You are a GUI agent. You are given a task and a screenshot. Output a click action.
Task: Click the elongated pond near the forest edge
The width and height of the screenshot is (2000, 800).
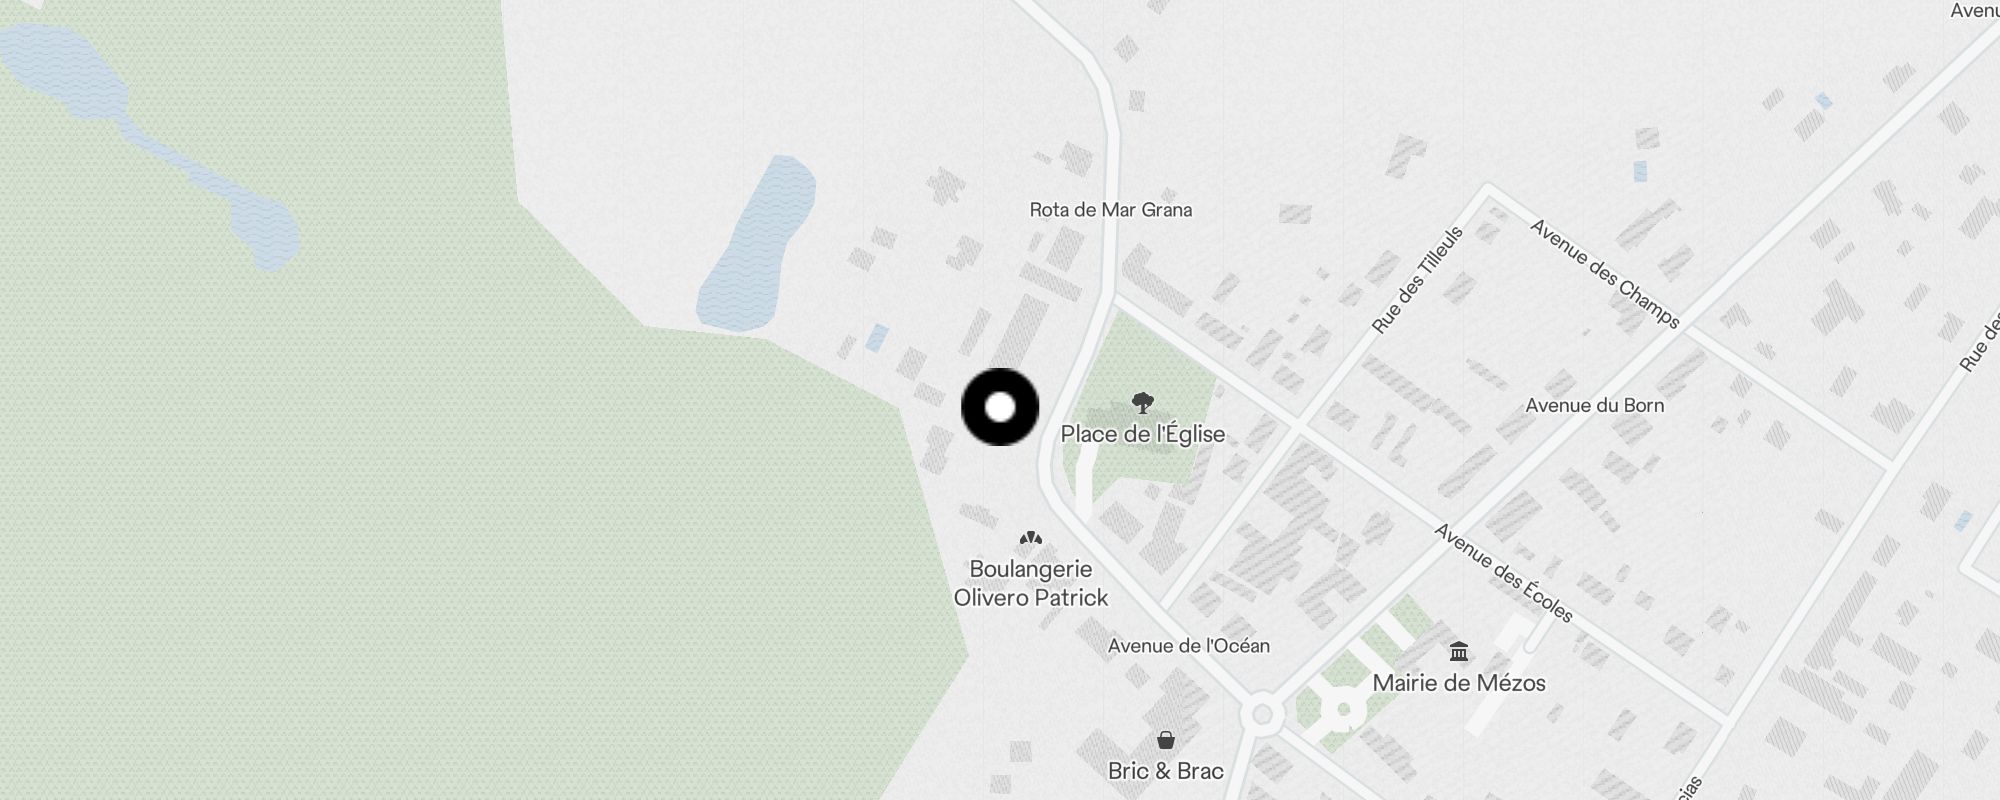click(x=757, y=245)
